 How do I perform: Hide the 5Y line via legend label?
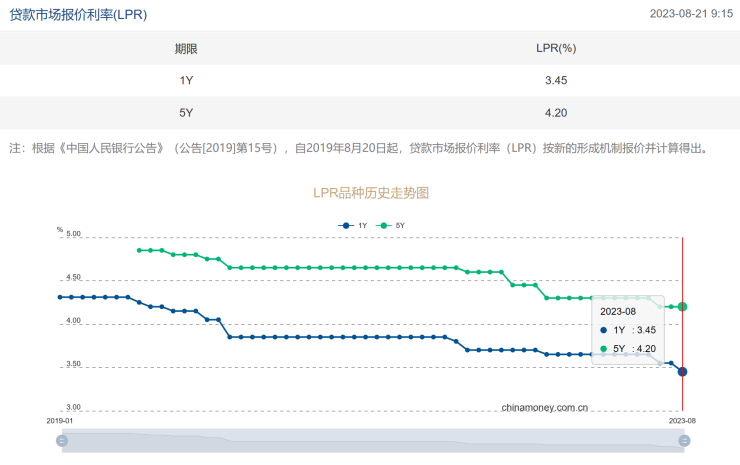400,225
